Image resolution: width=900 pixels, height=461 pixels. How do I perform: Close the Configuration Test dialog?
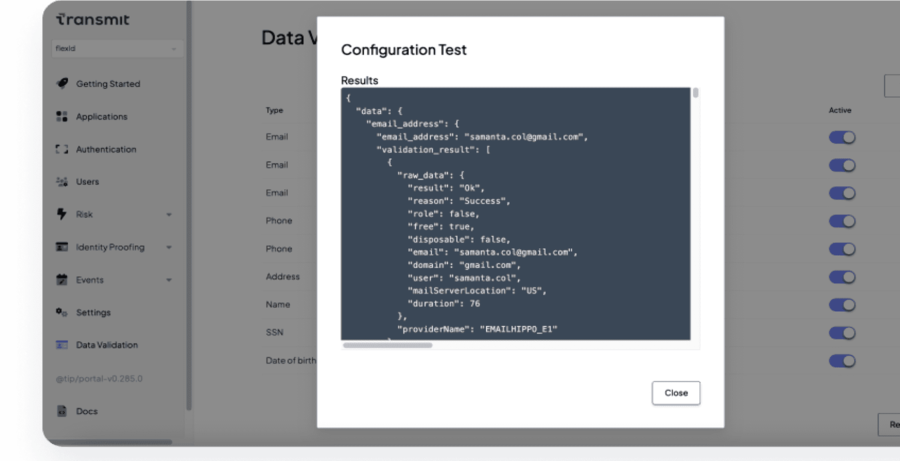(676, 393)
